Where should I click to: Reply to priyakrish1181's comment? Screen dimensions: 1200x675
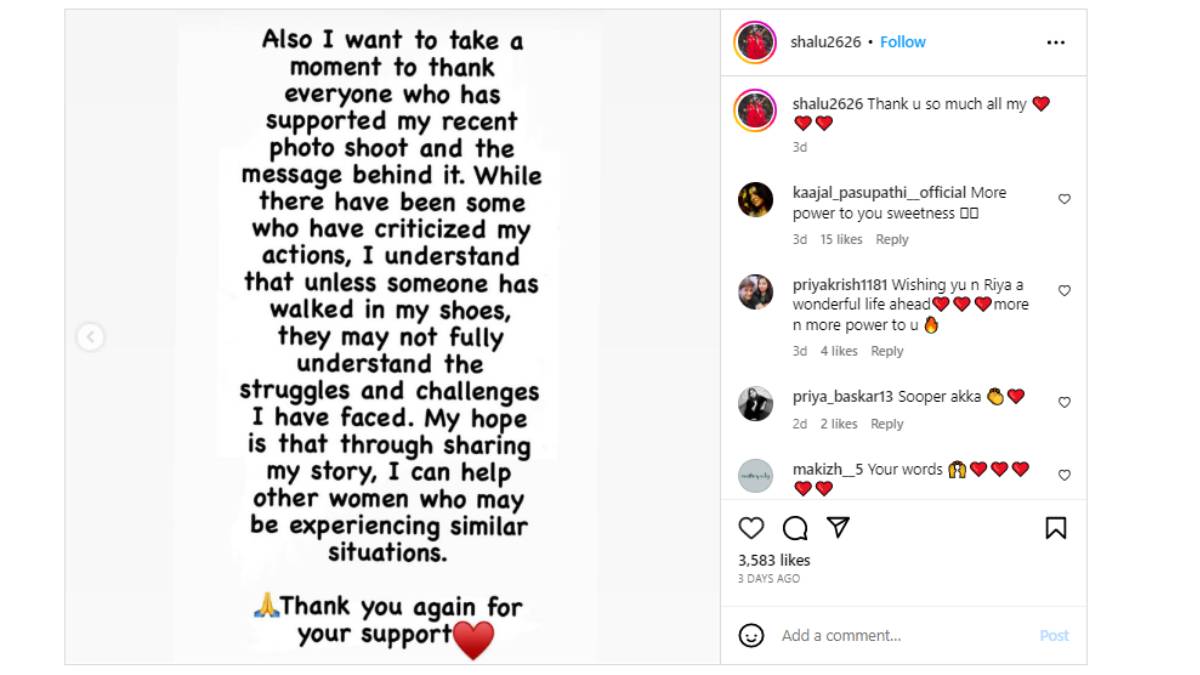(887, 351)
